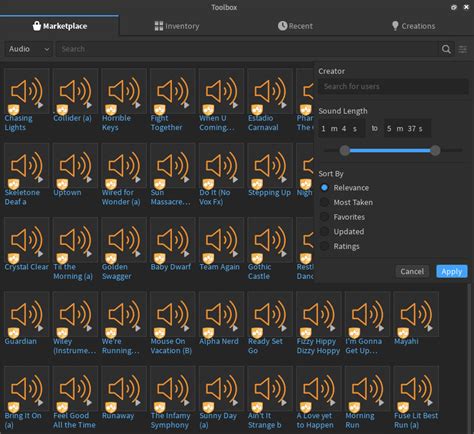Select the Team Again audio icon
The image size is (474, 434).
click(221, 239)
